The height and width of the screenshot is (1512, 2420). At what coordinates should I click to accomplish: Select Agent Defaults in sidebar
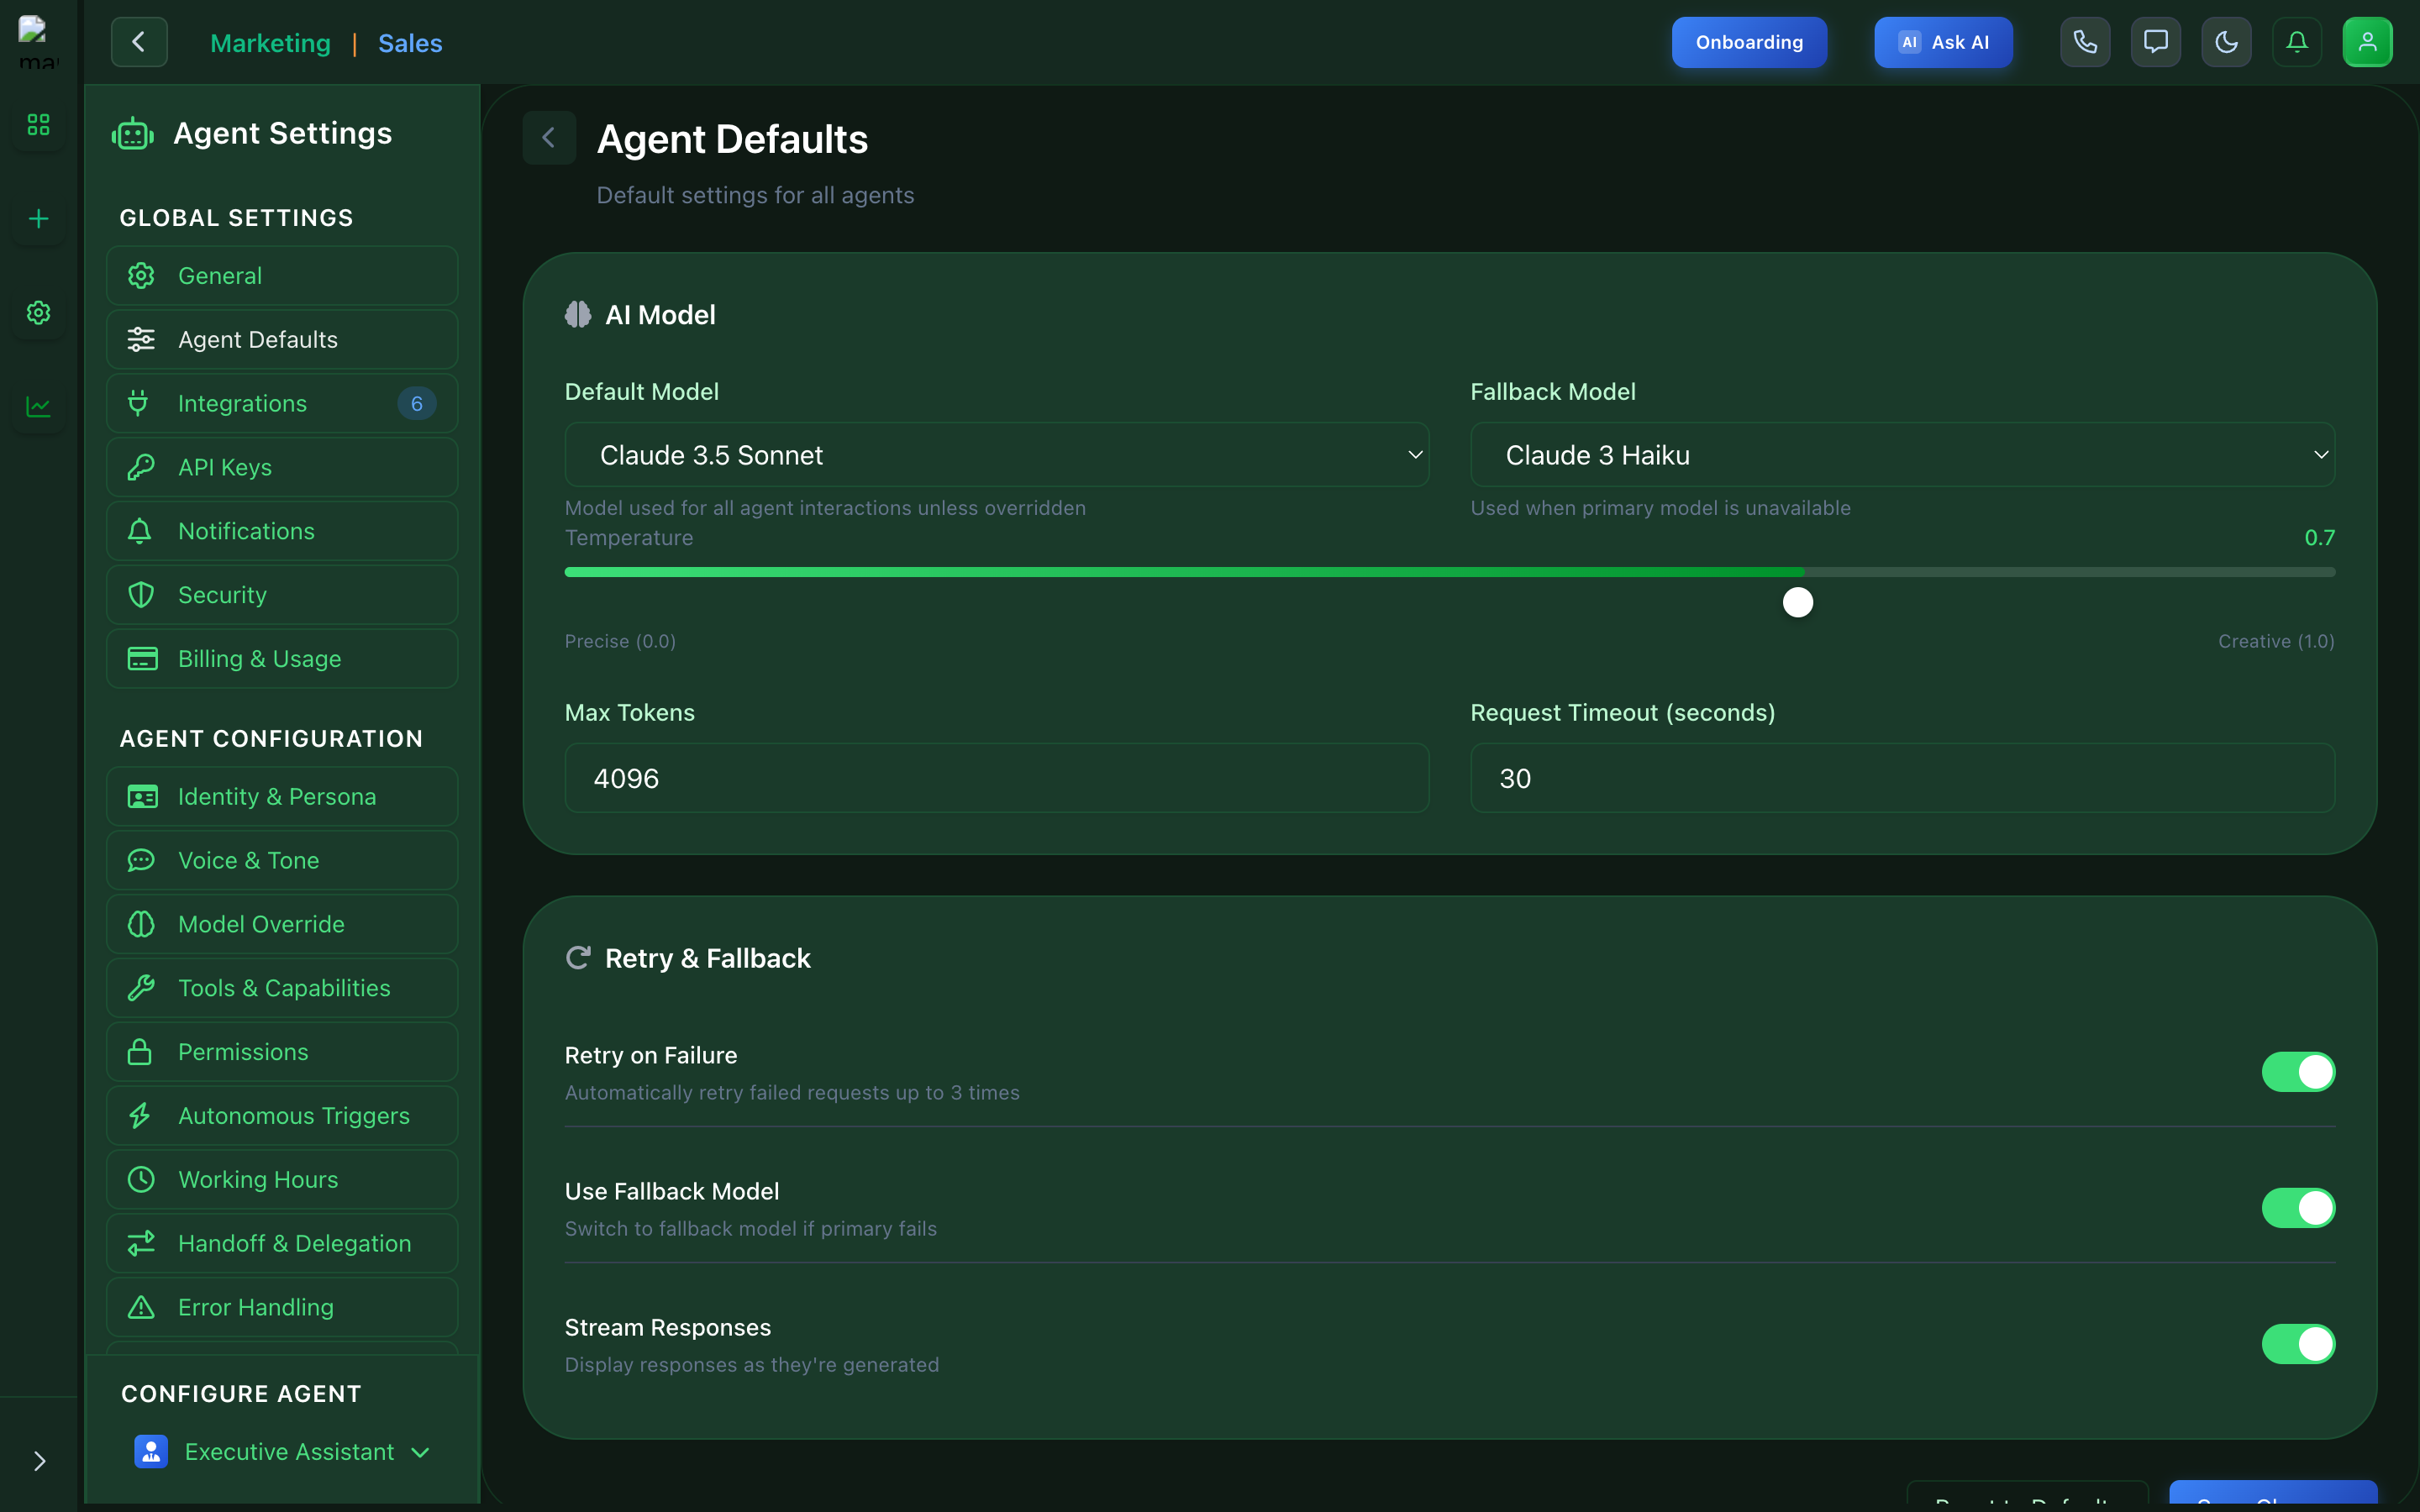click(x=282, y=340)
